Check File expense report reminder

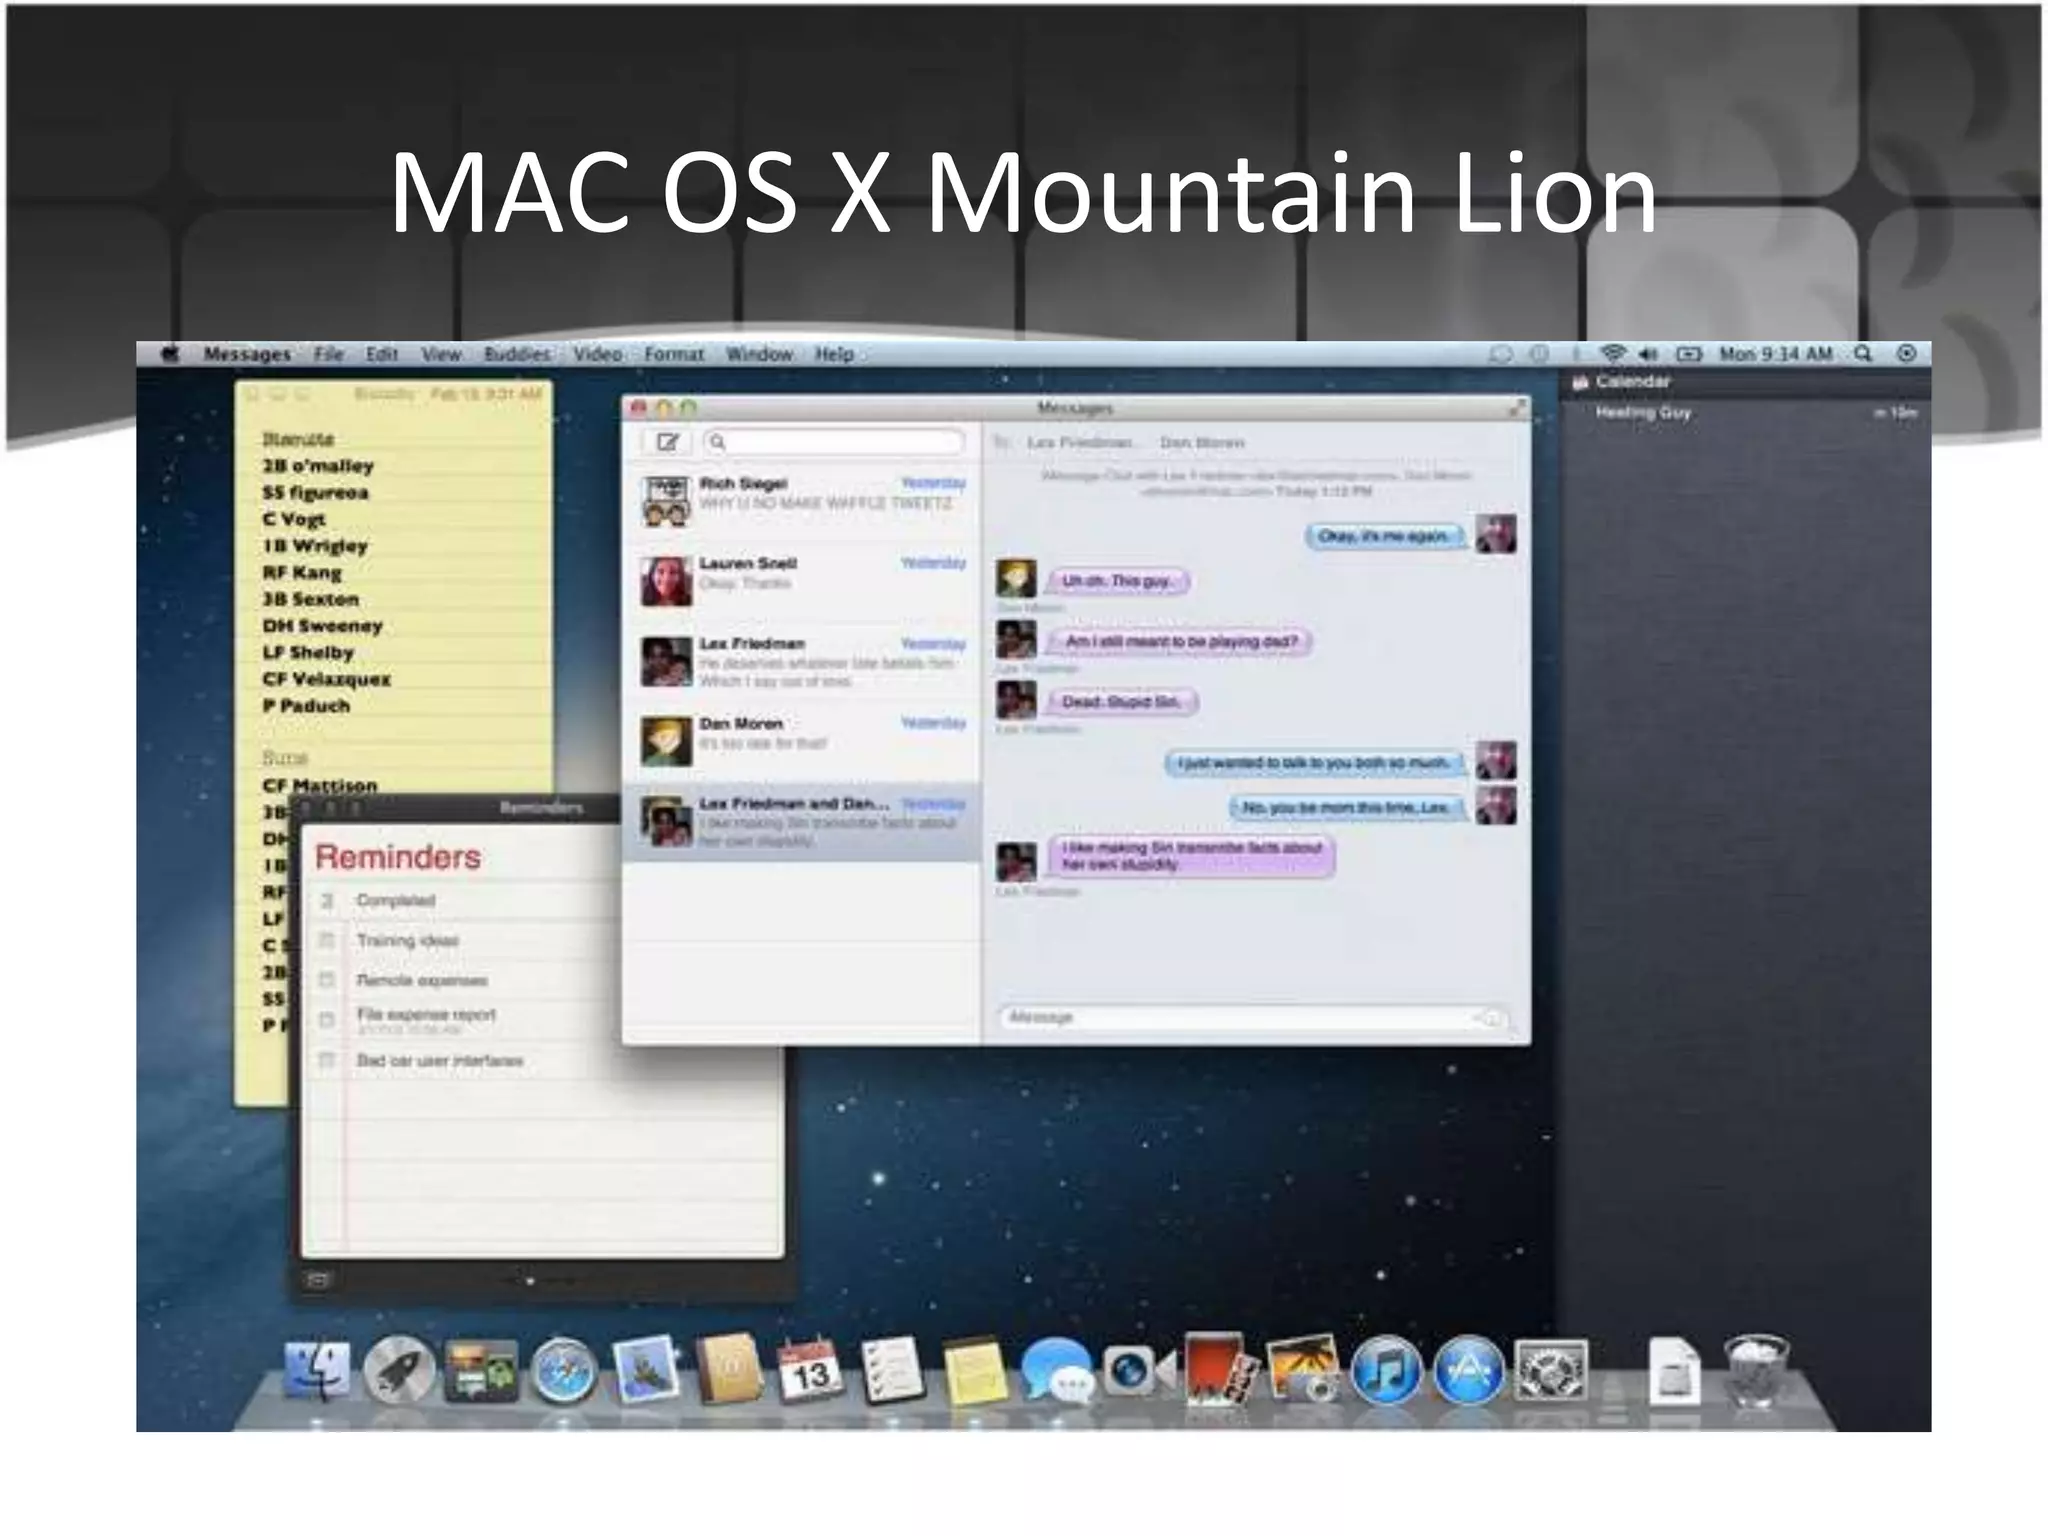pyautogui.click(x=326, y=1020)
